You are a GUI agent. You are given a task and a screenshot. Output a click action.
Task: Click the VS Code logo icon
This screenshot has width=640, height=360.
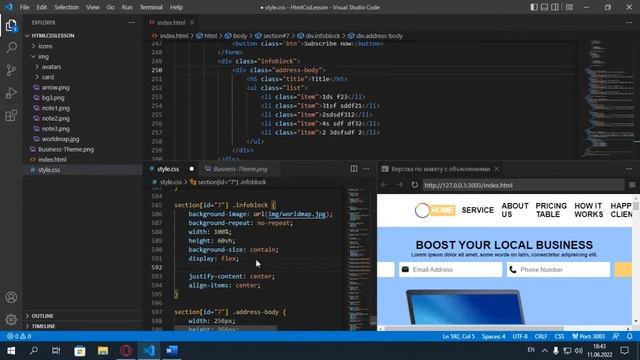[x=9, y=7]
